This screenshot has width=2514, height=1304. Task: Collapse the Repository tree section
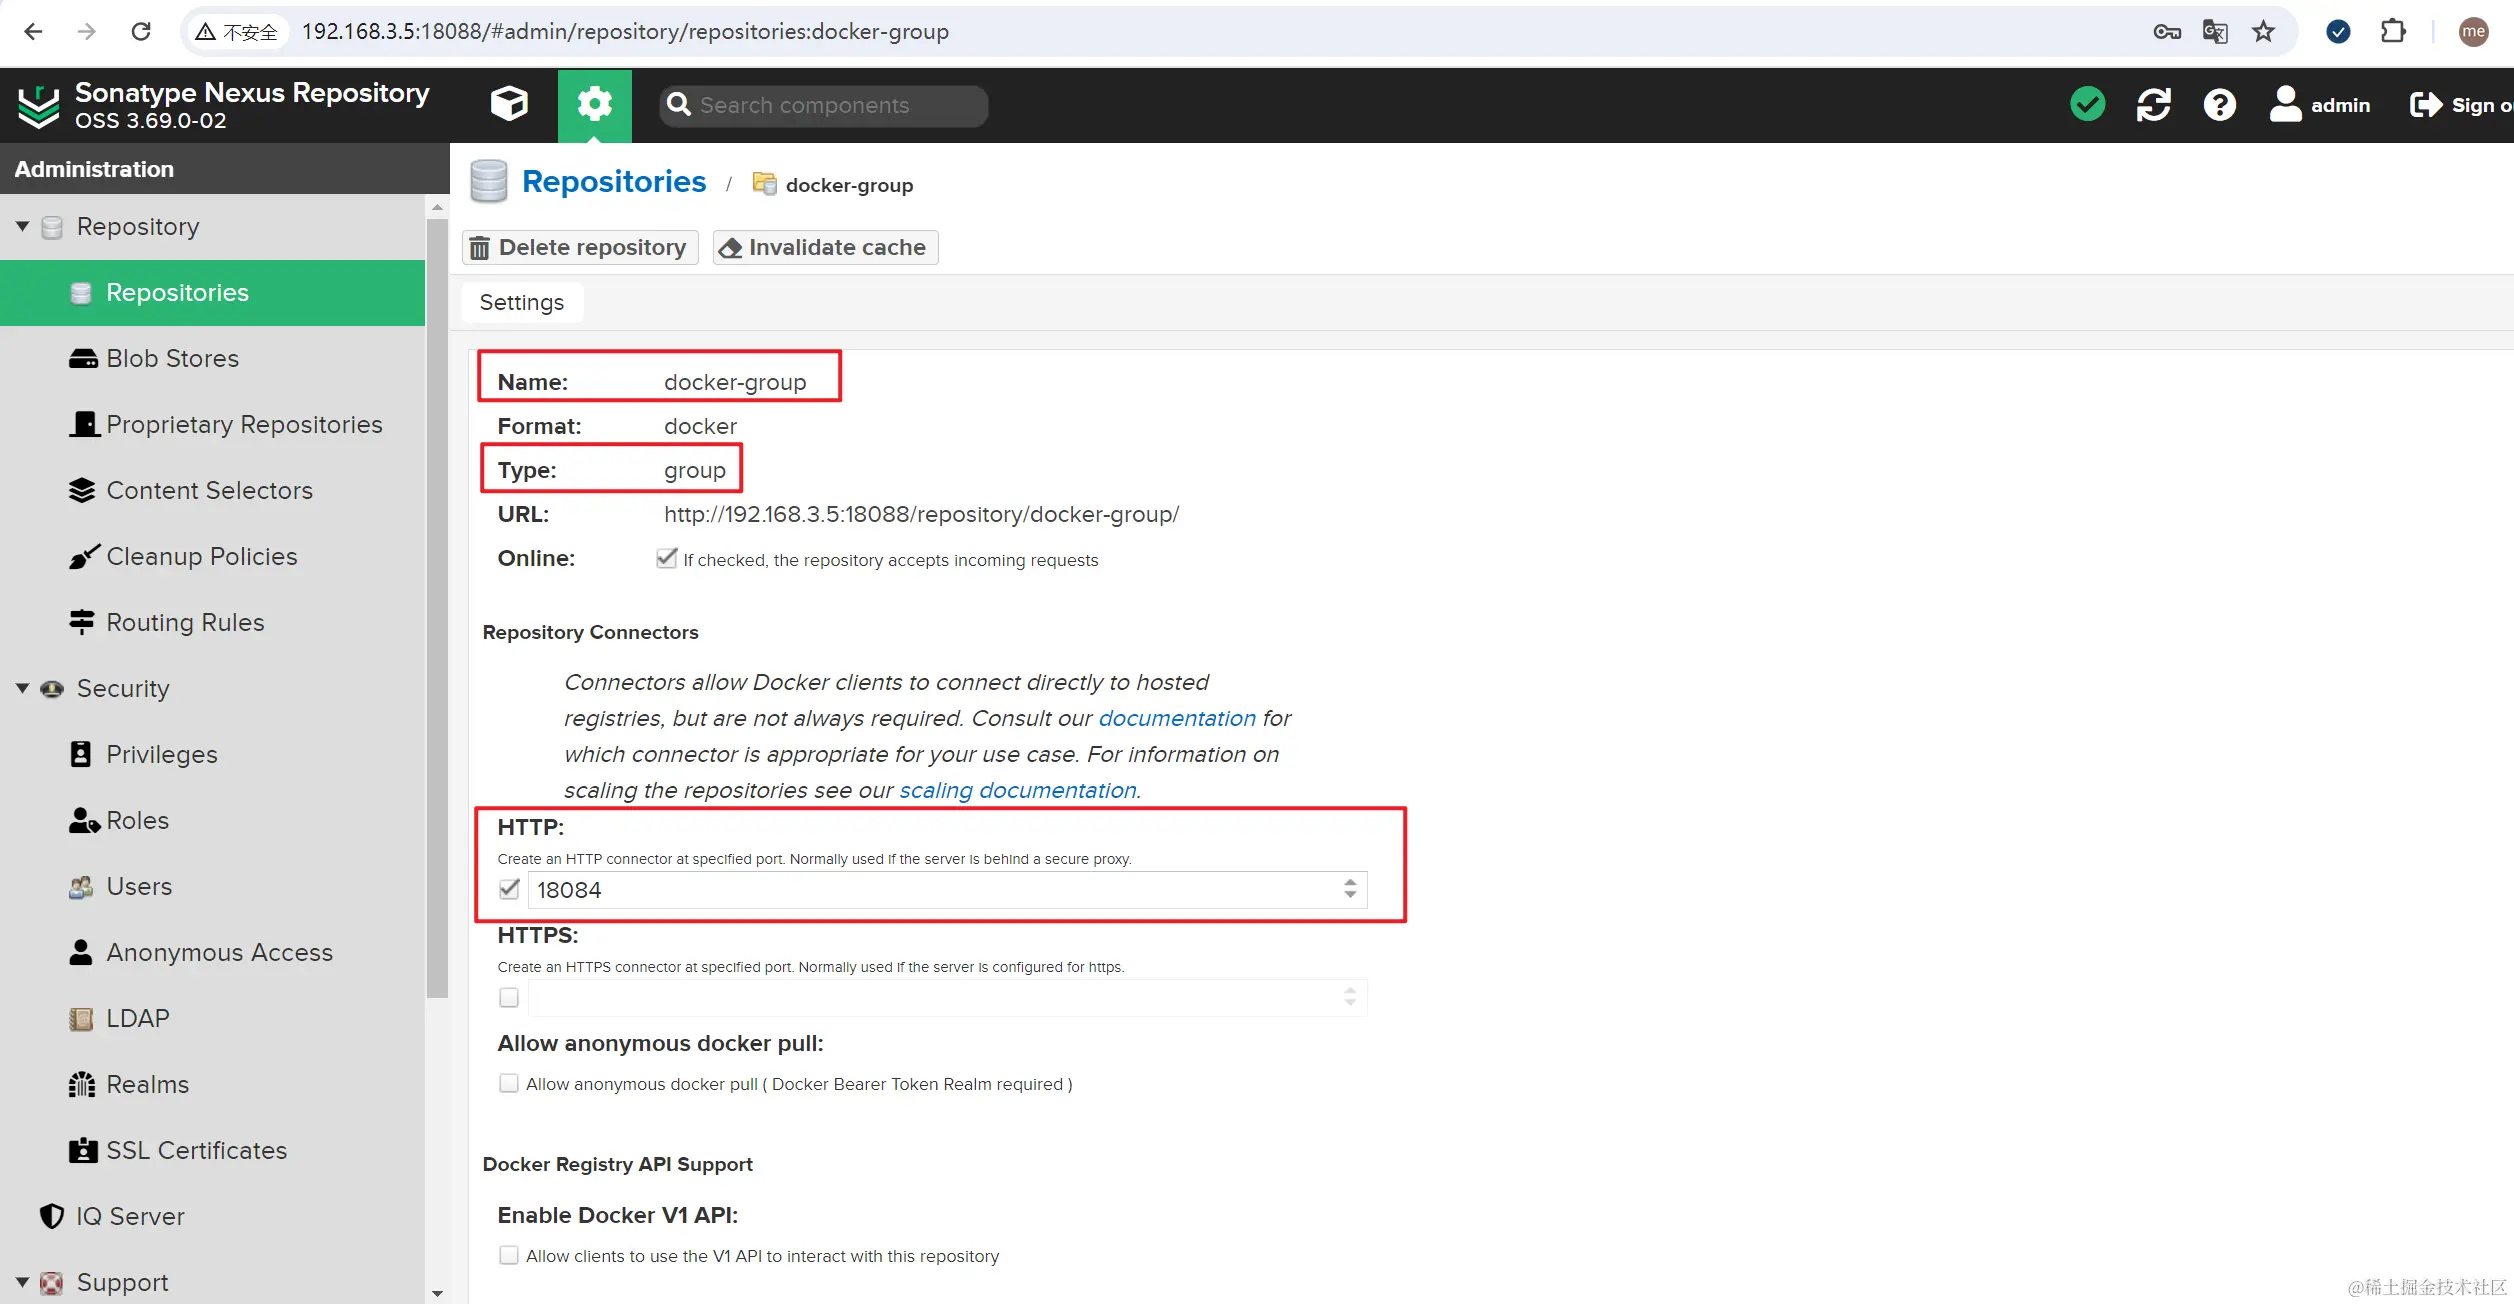click(x=22, y=226)
